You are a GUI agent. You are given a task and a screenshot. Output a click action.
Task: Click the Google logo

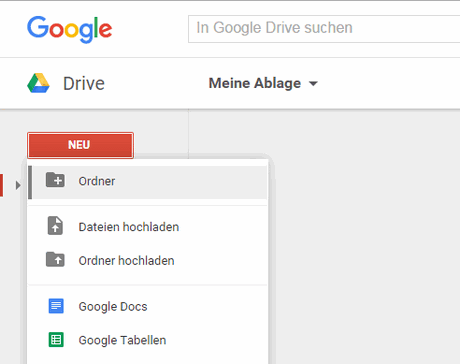pos(69,29)
